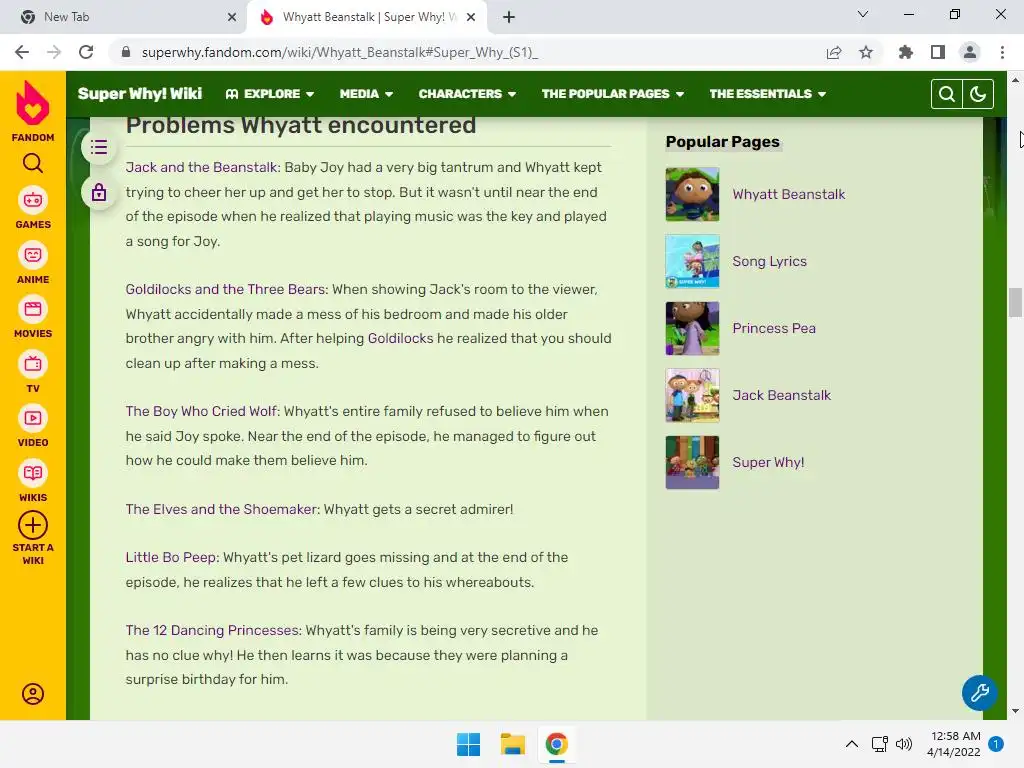This screenshot has width=1024, height=768.
Task: Expand The Popular Pages dropdown
Action: (x=613, y=94)
